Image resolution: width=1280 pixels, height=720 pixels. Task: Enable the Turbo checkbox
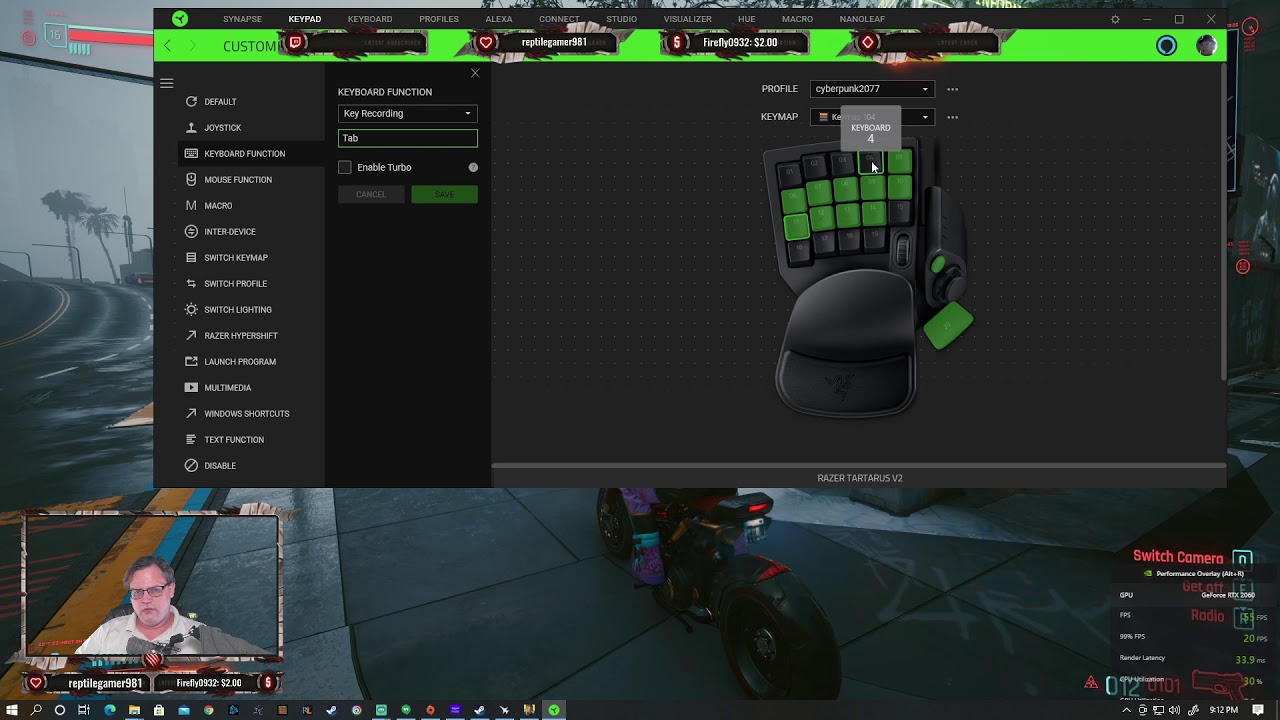click(345, 167)
